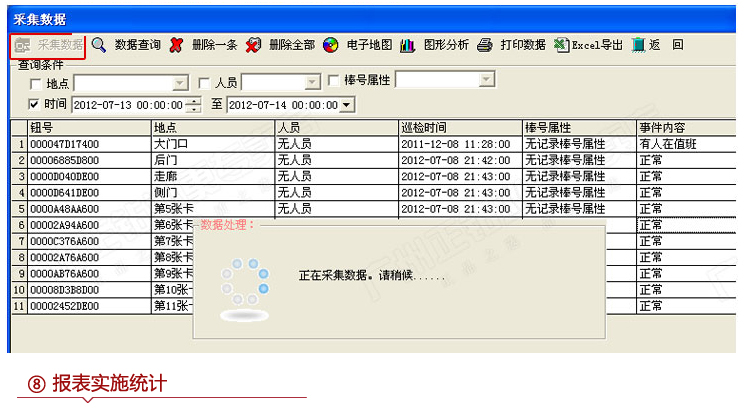Select cell 00002A76A600
Viewport: 750px width, 409px height.
point(89,257)
